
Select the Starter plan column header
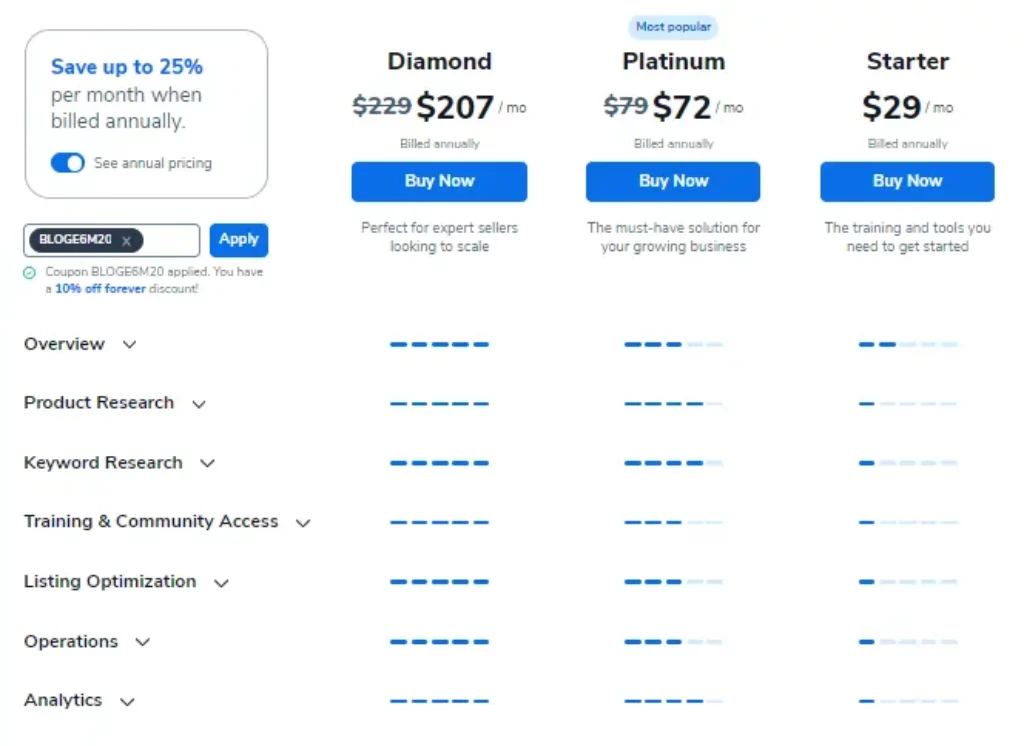click(x=906, y=61)
